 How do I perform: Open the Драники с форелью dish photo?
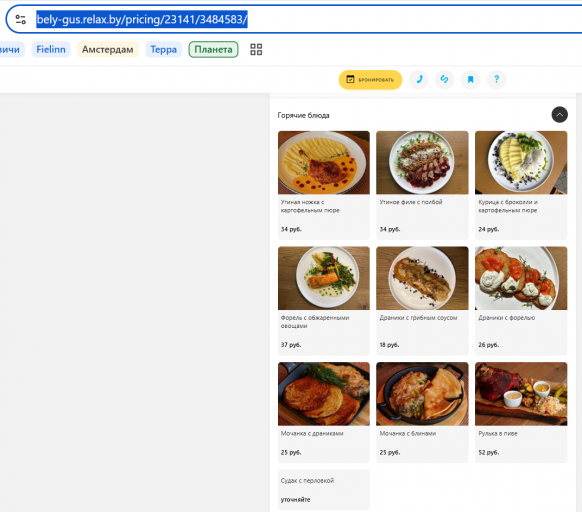(521, 278)
